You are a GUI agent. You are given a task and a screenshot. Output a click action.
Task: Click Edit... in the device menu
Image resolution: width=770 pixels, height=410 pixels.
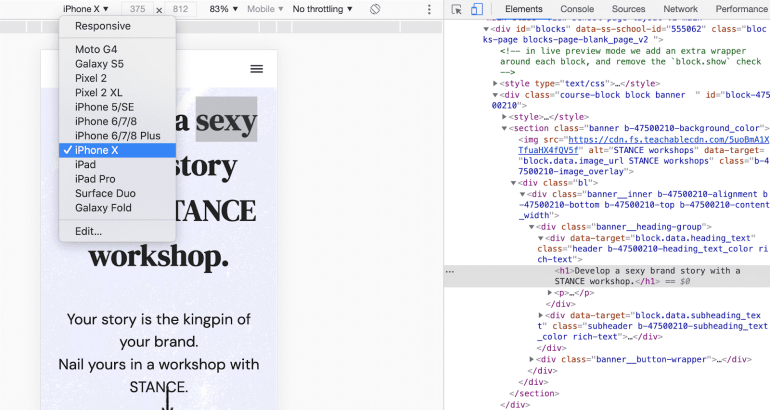coord(117,231)
